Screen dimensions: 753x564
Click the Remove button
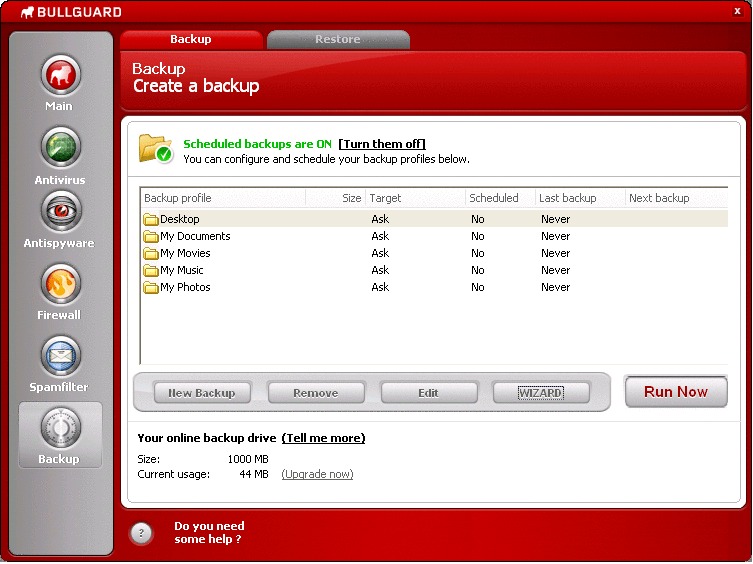(316, 393)
